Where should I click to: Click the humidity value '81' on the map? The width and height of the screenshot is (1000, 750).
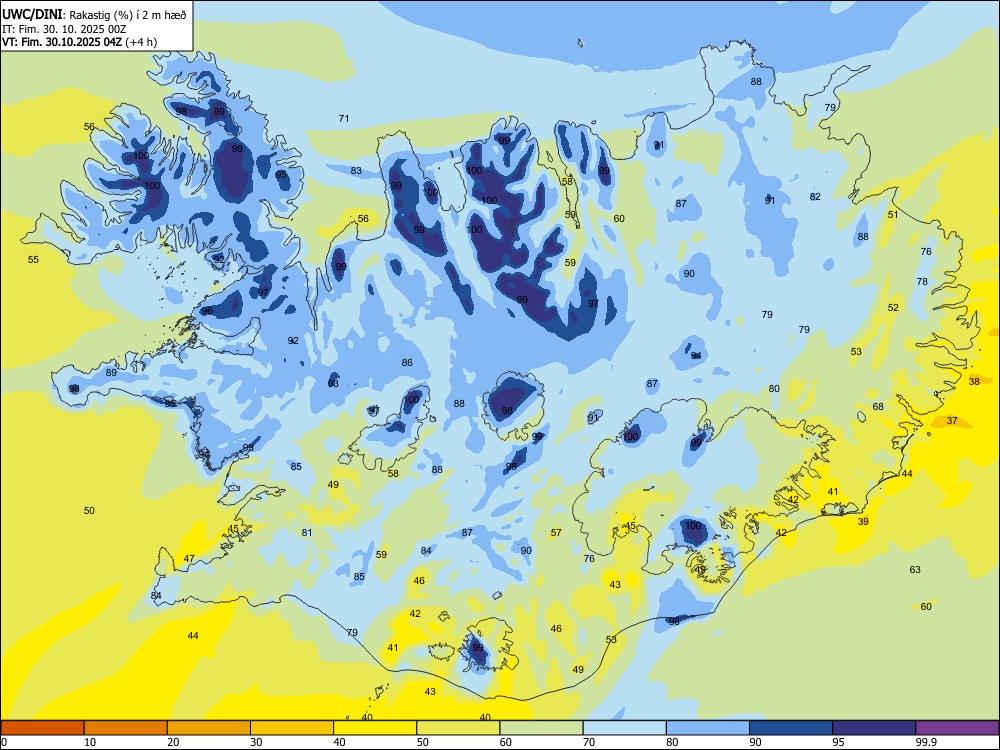[x=307, y=533]
